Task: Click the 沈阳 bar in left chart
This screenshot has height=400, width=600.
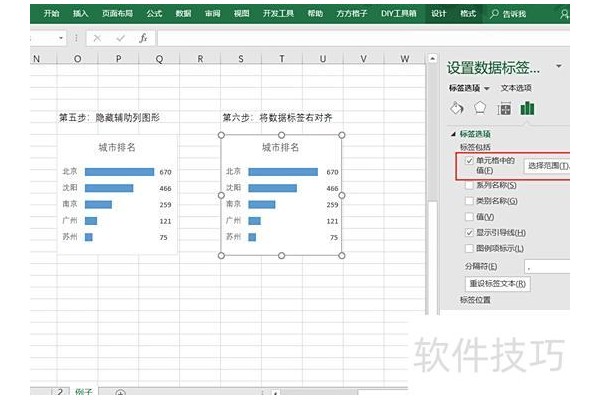Action: tap(109, 188)
